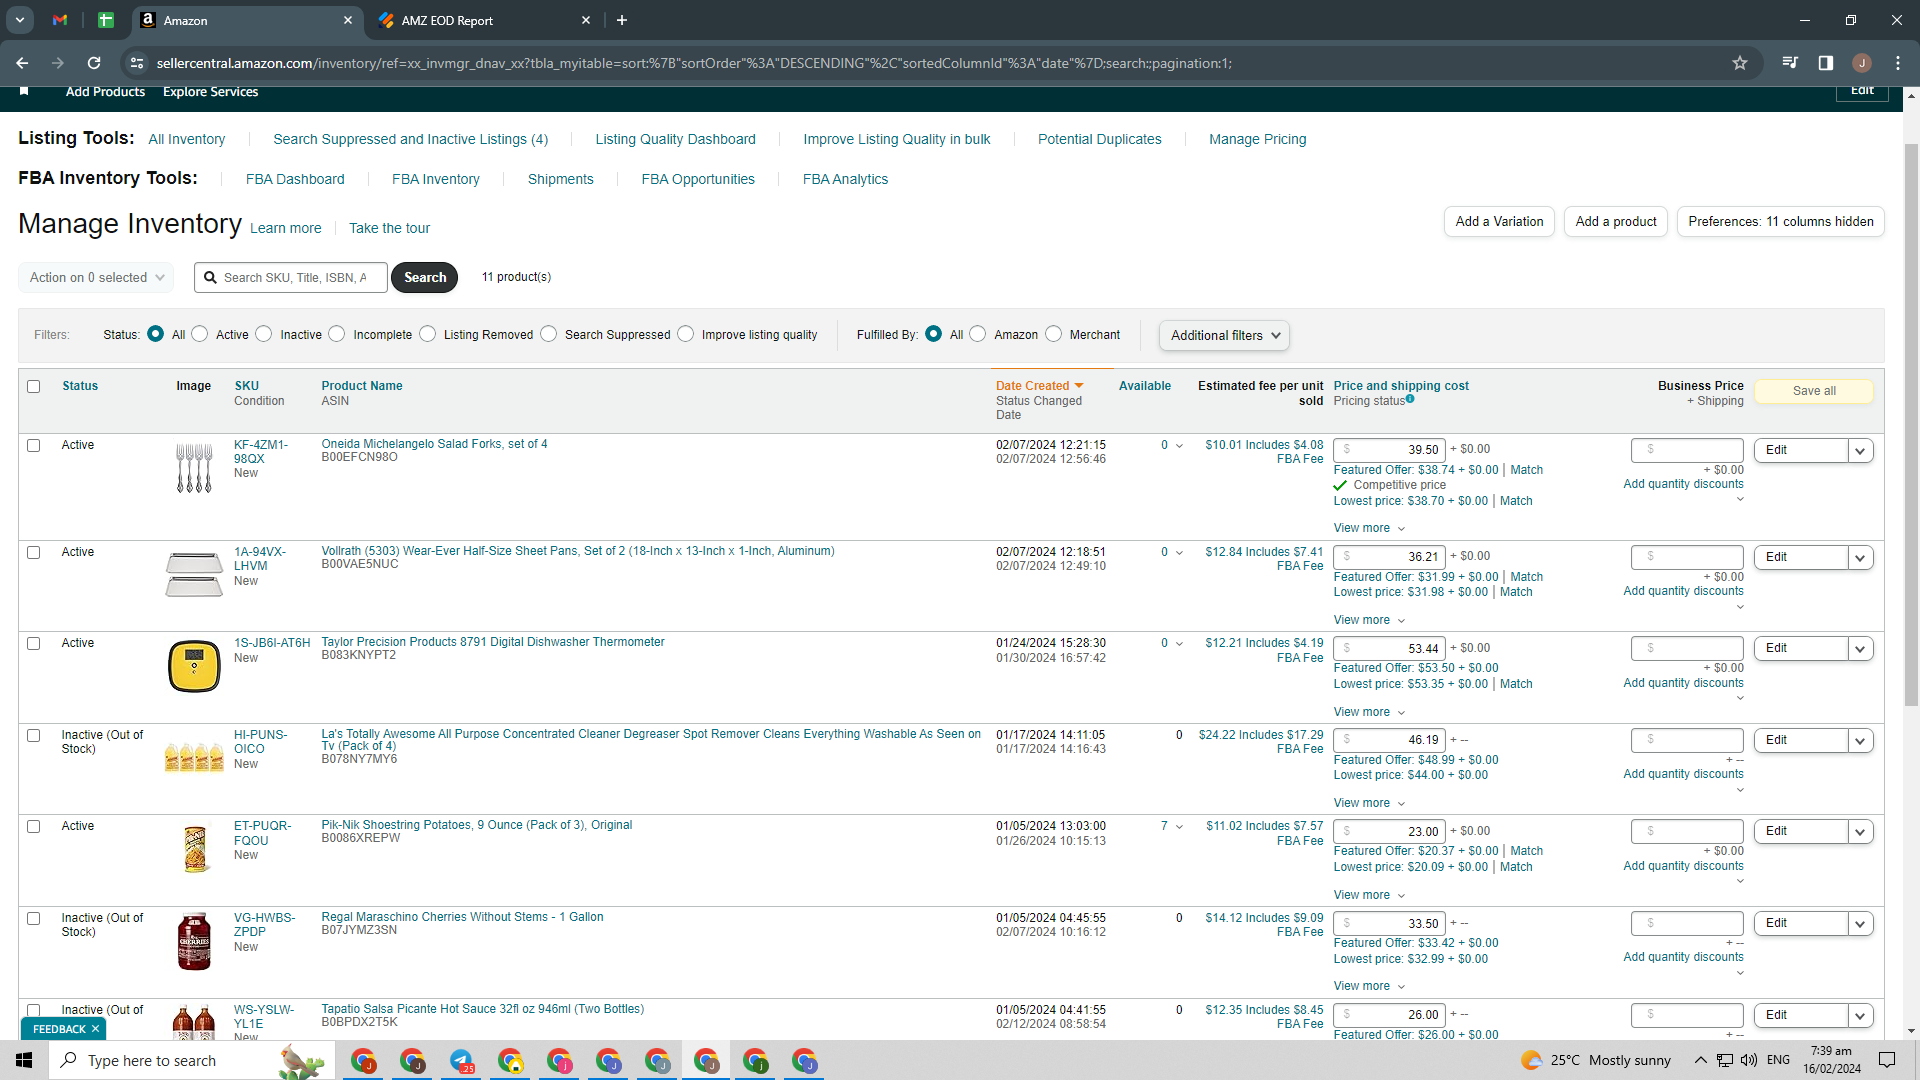Screen dimensions: 1920x1080
Task: Open the media controls icon in the toolbar
Action: click(x=1790, y=63)
